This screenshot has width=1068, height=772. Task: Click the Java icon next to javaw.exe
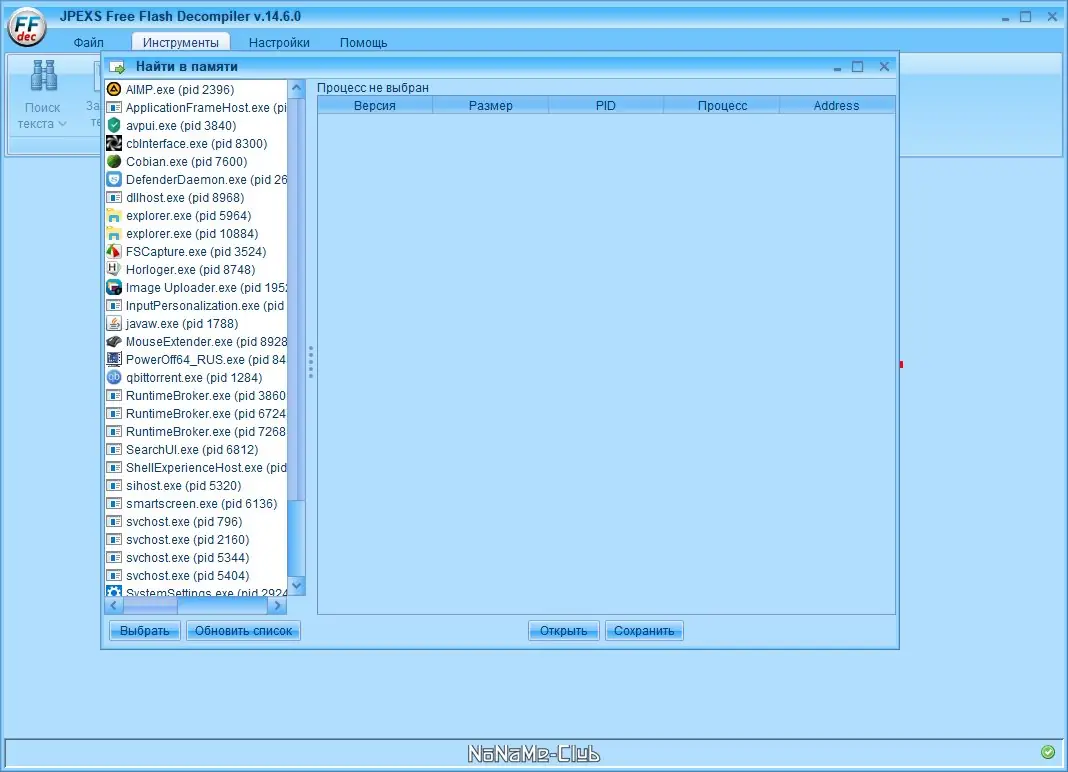click(x=115, y=323)
